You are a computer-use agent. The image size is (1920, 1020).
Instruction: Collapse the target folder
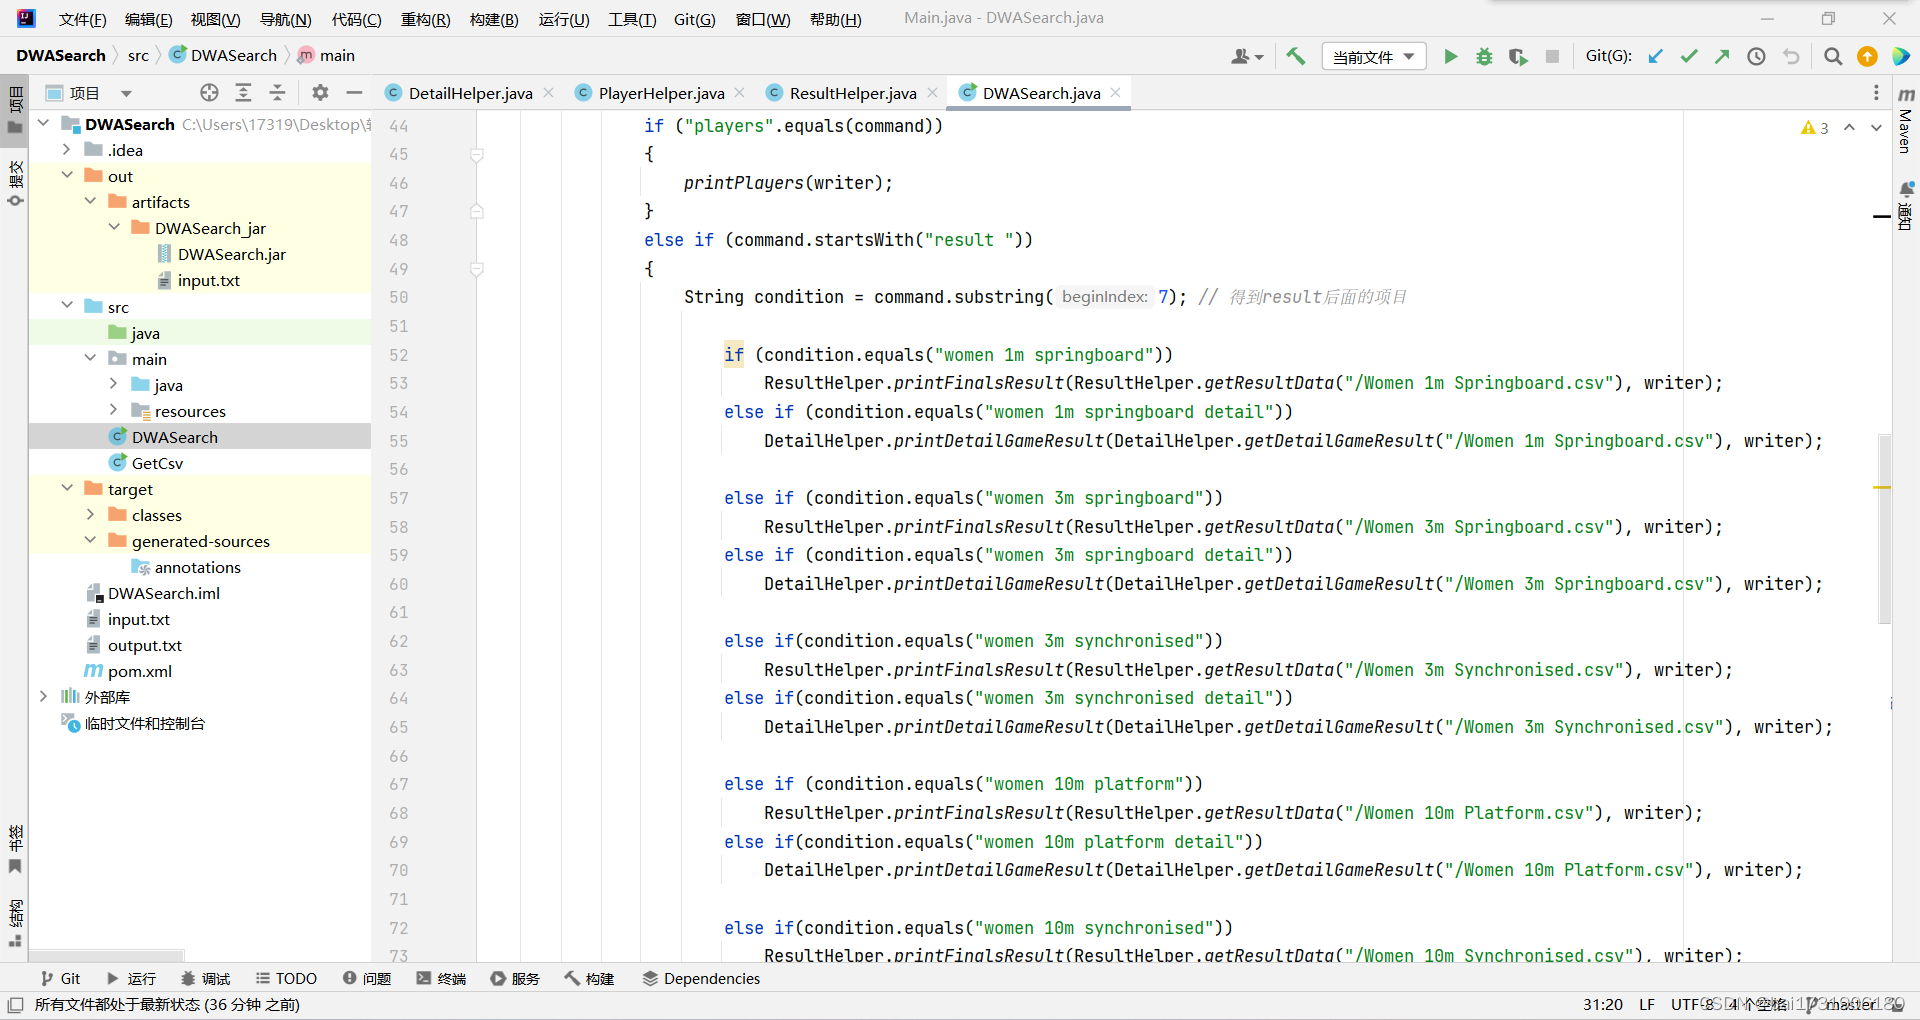pyautogui.click(x=67, y=489)
